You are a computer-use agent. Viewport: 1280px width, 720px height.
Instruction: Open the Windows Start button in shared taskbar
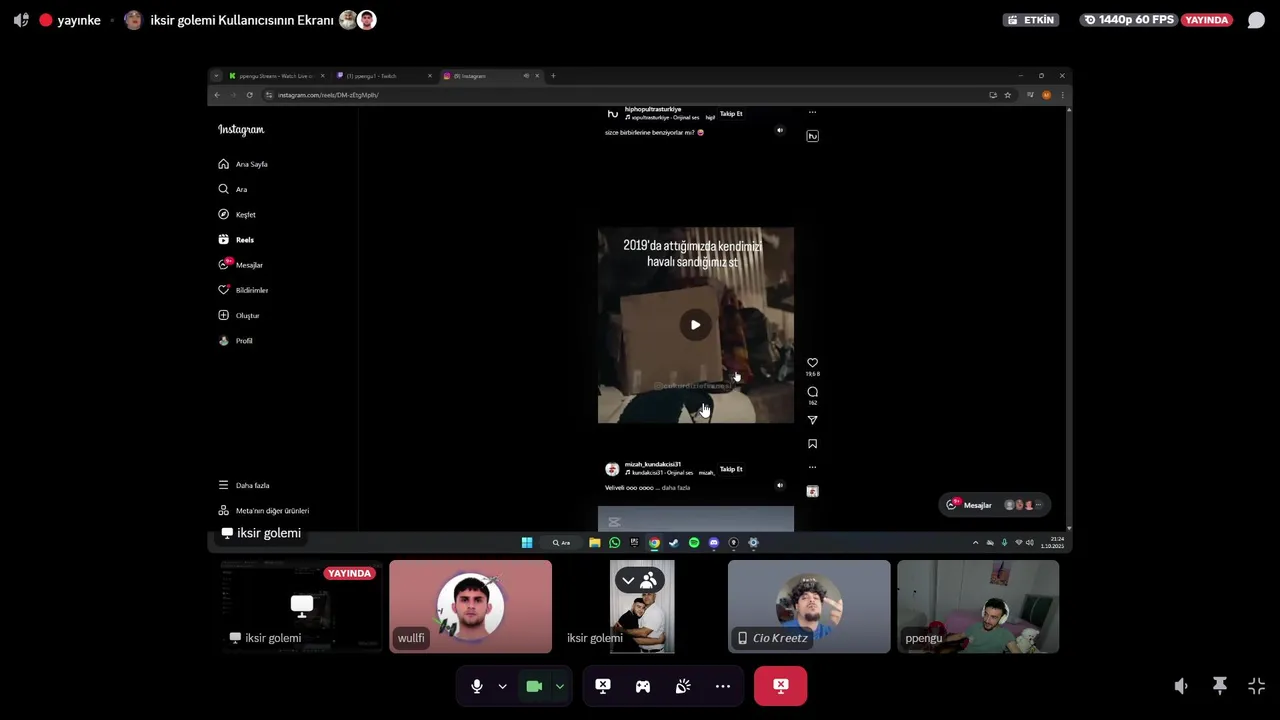coord(527,543)
